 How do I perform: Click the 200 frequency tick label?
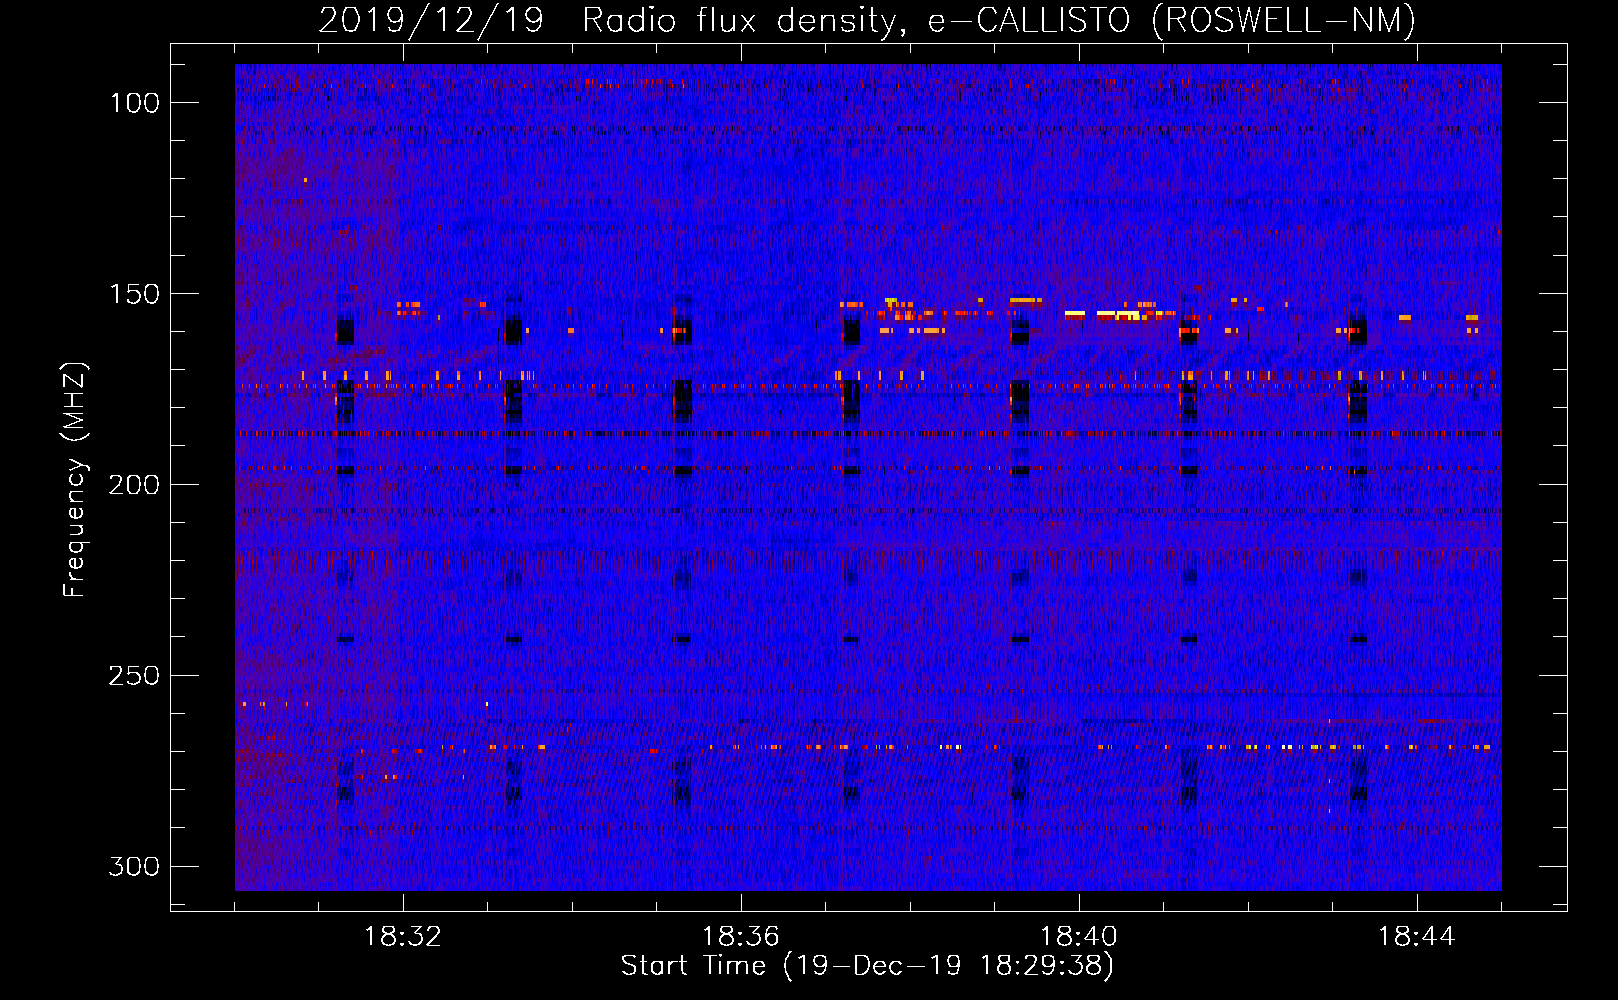pos(134,485)
